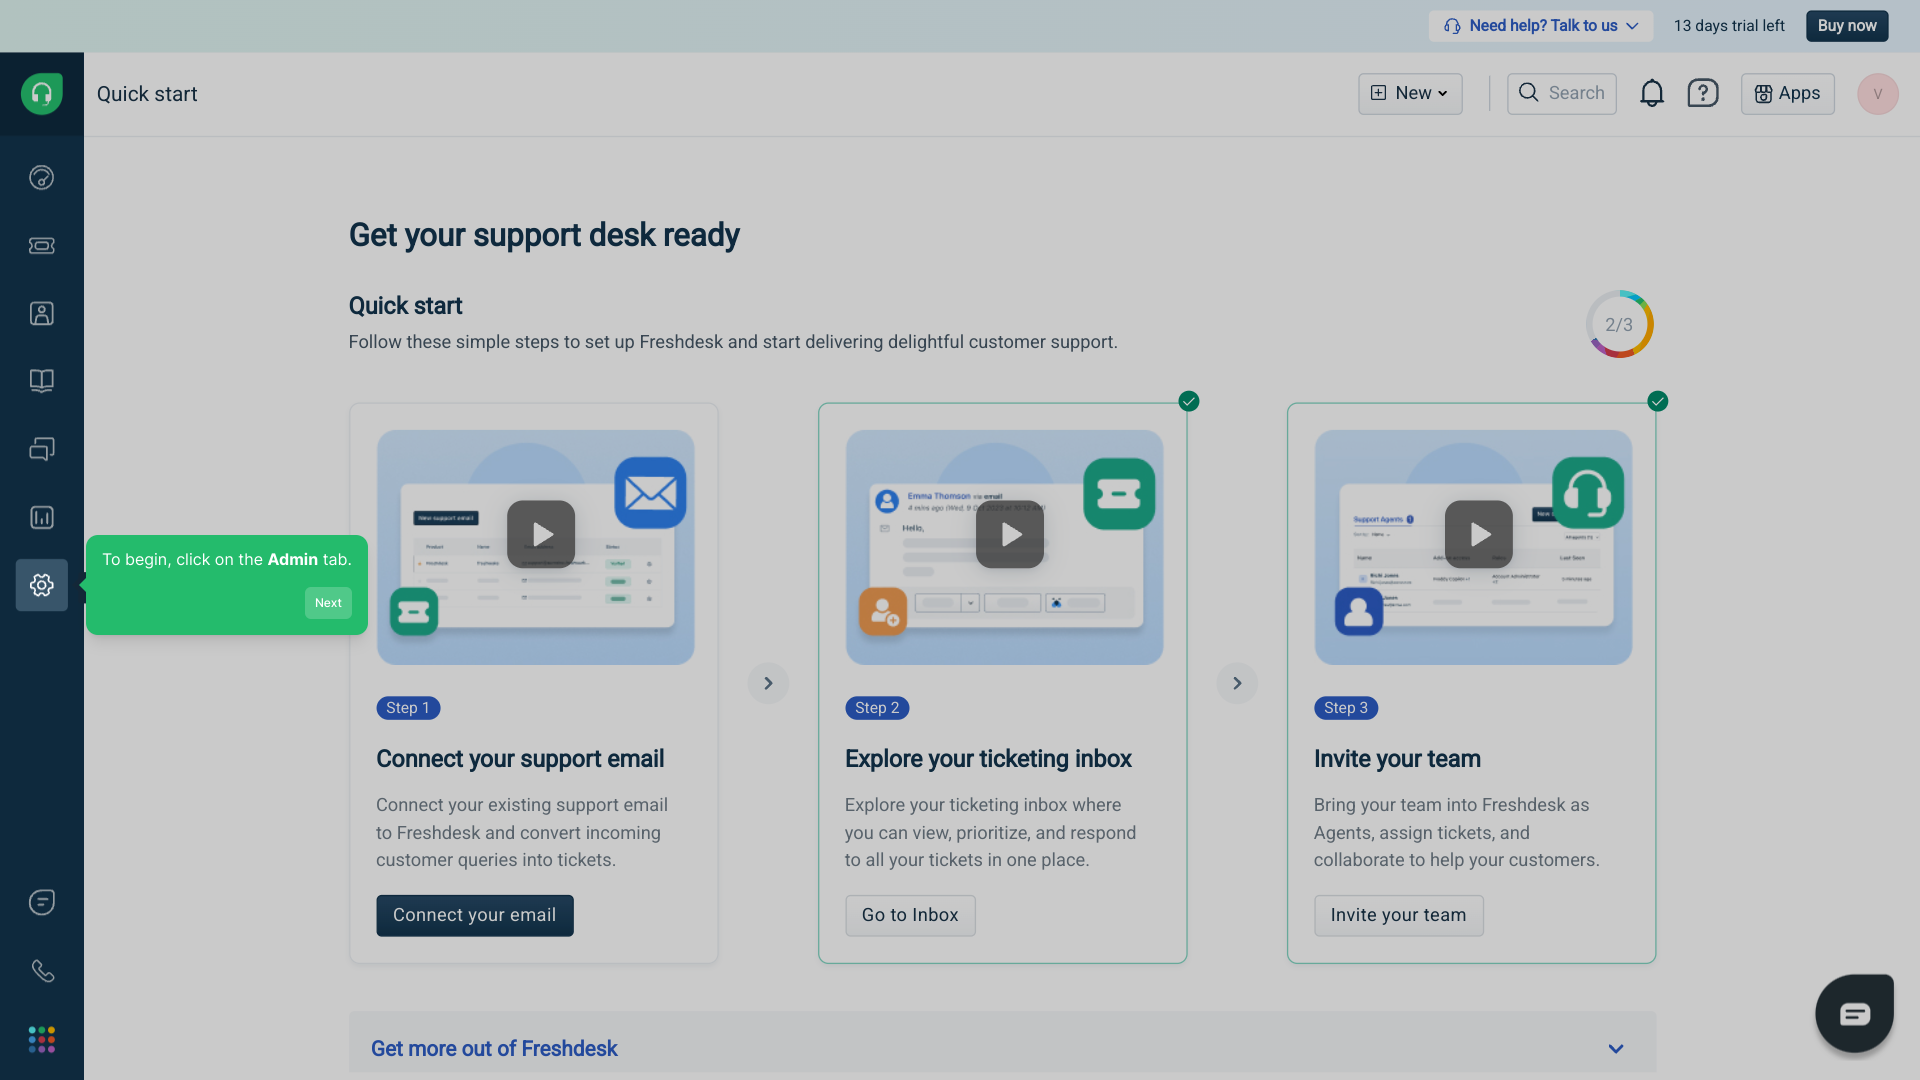The height and width of the screenshot is (1080, 1920).
Task: Open the notifications bell icon
Action: tap(1651, 93)
